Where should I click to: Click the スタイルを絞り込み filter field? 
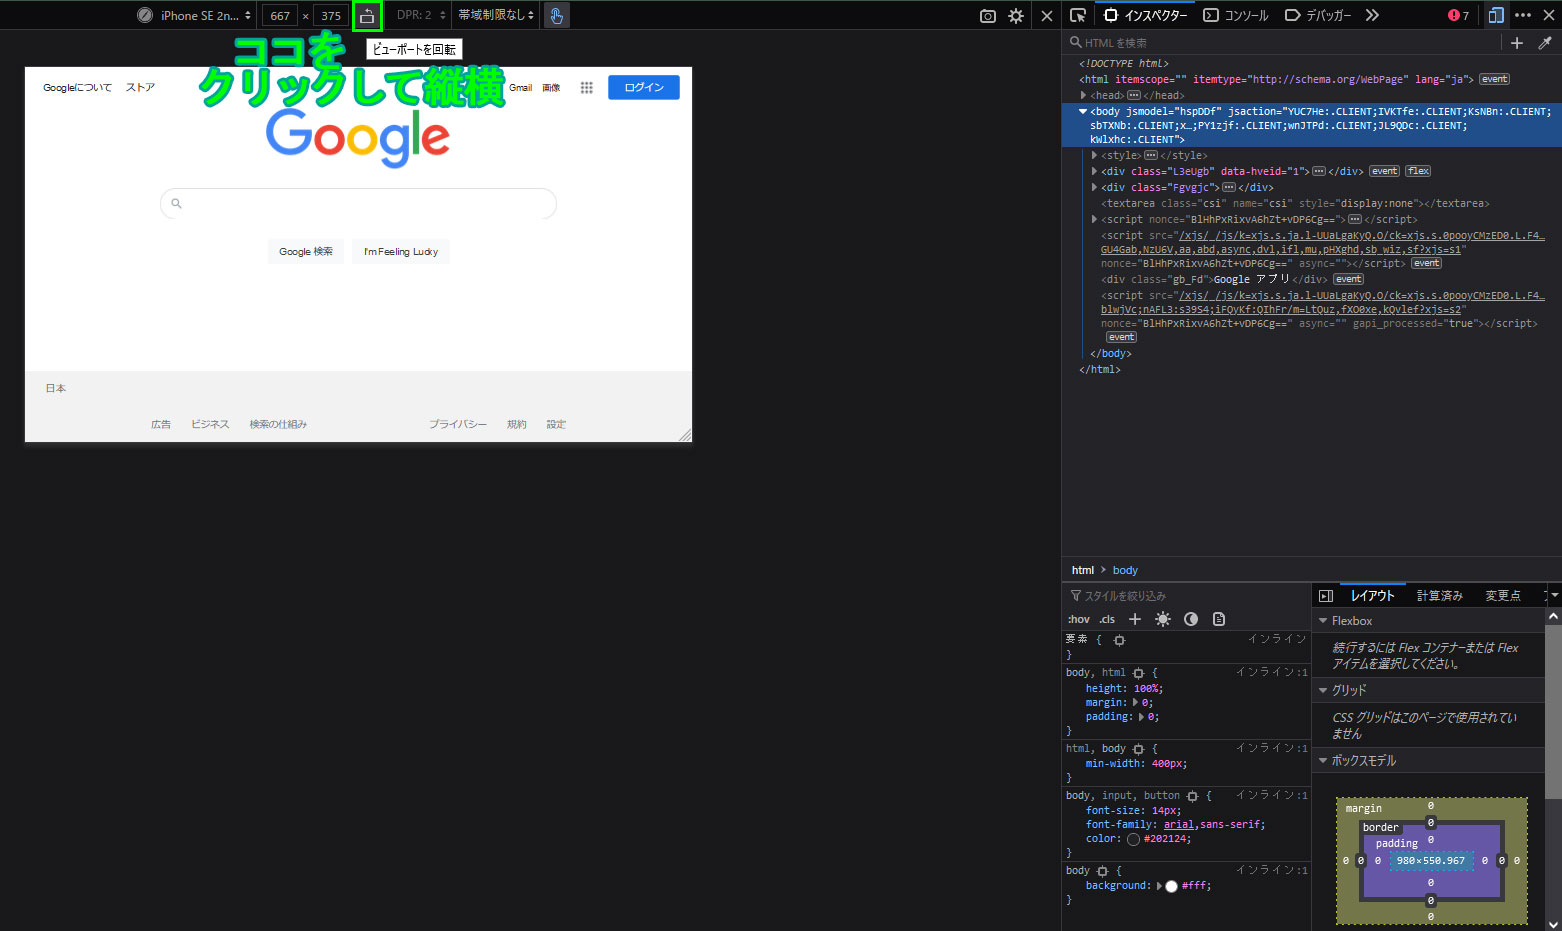click(x=1186, y=596)
